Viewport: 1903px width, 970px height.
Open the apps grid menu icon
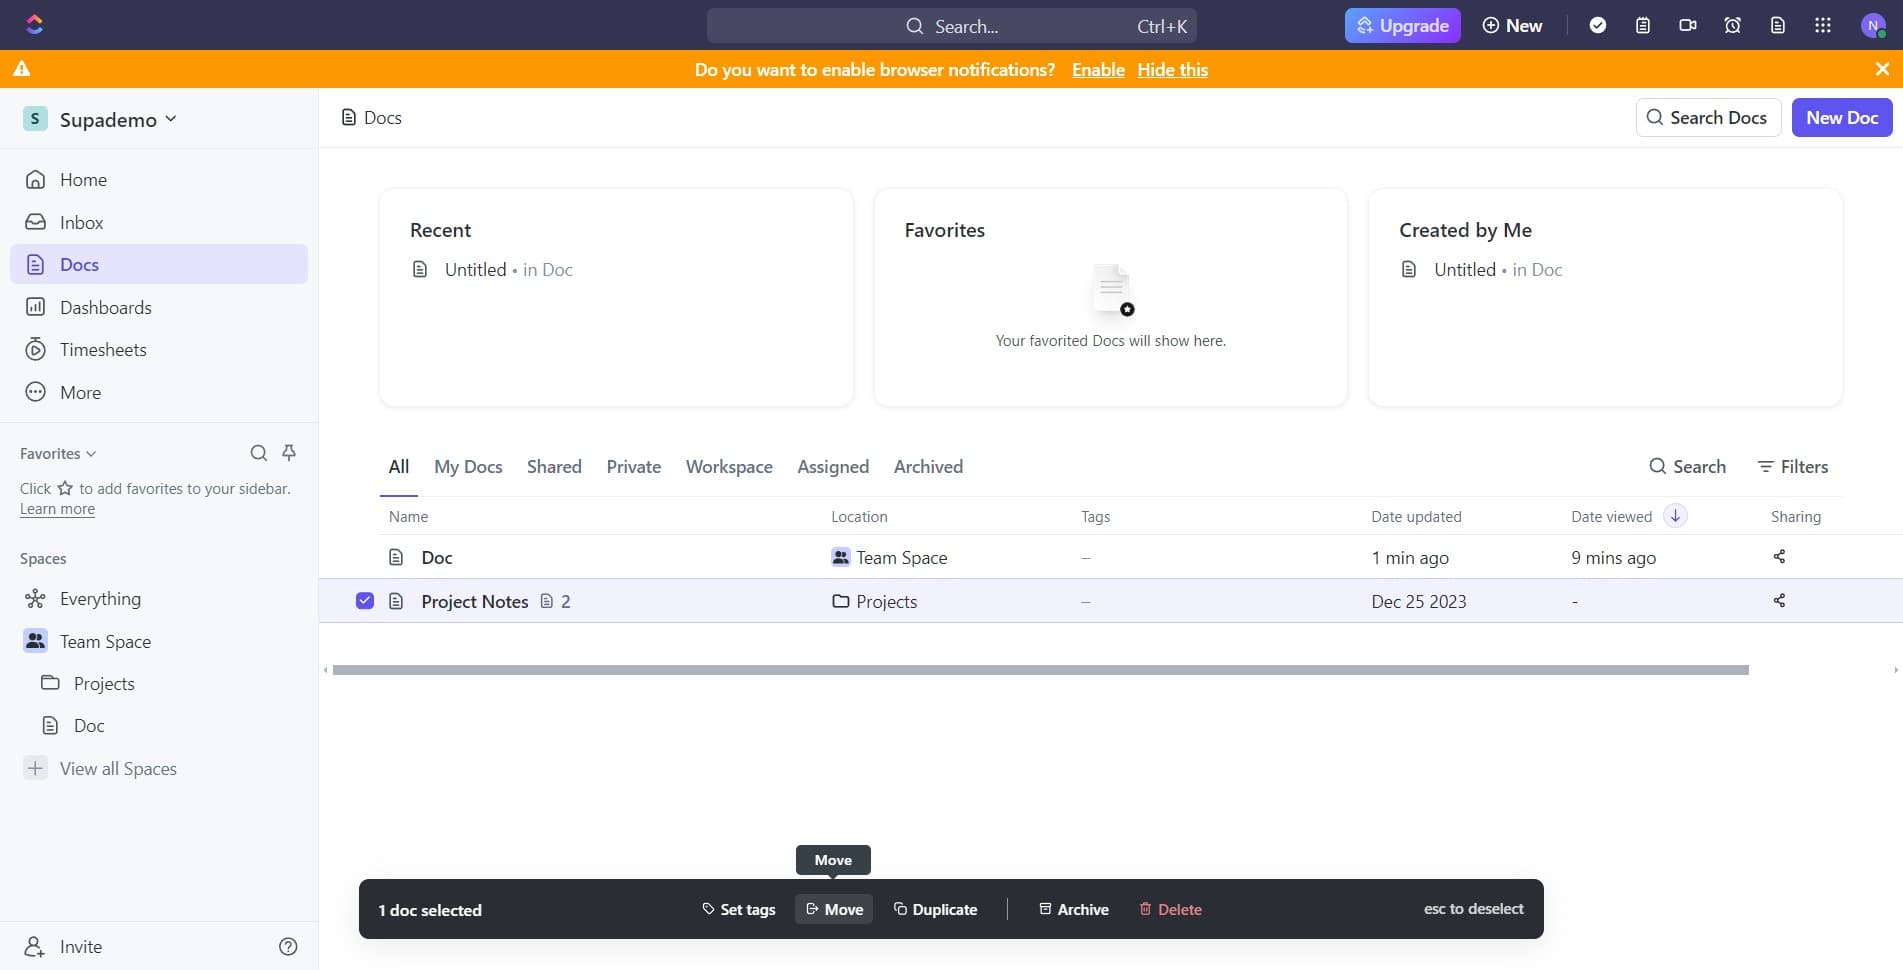1822,25
